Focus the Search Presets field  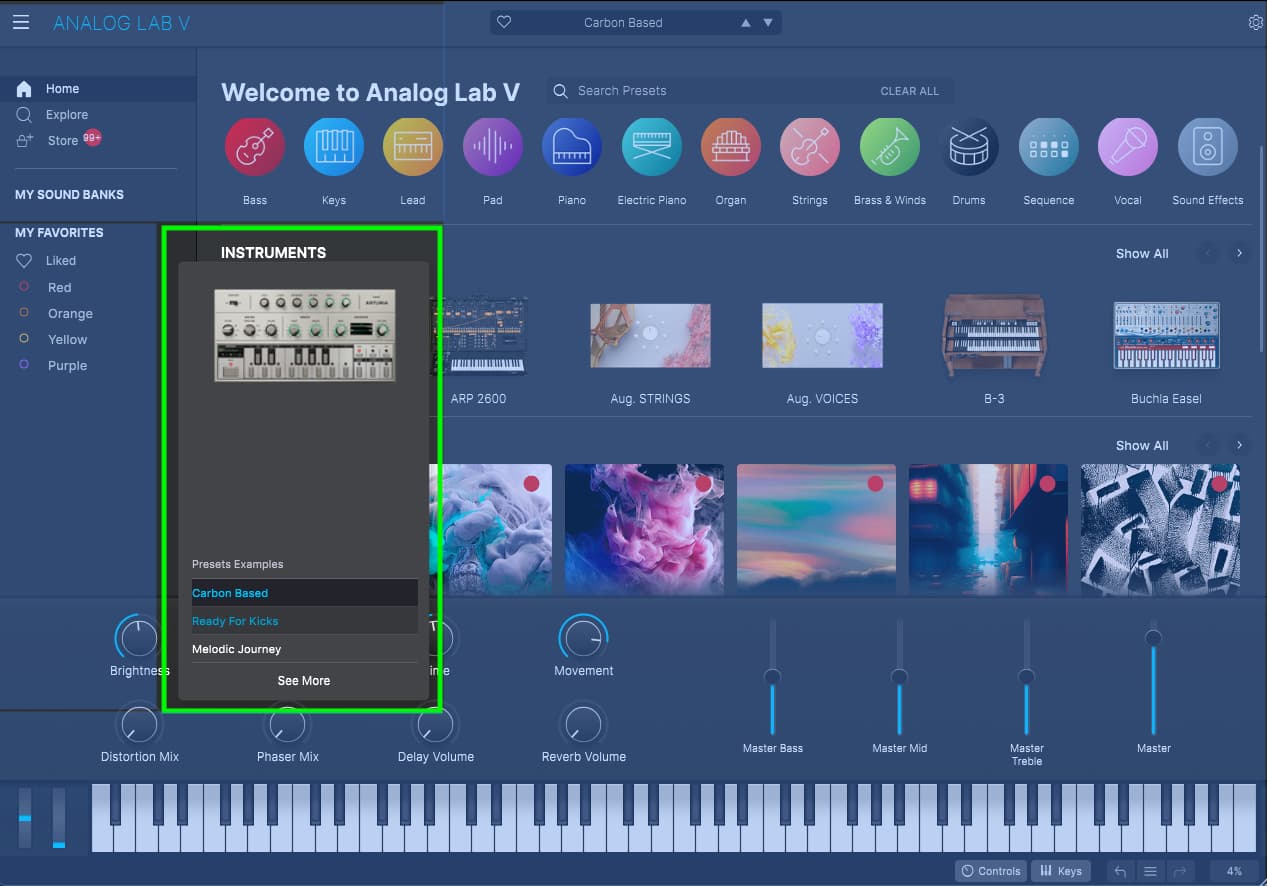[x=750, y=91]
